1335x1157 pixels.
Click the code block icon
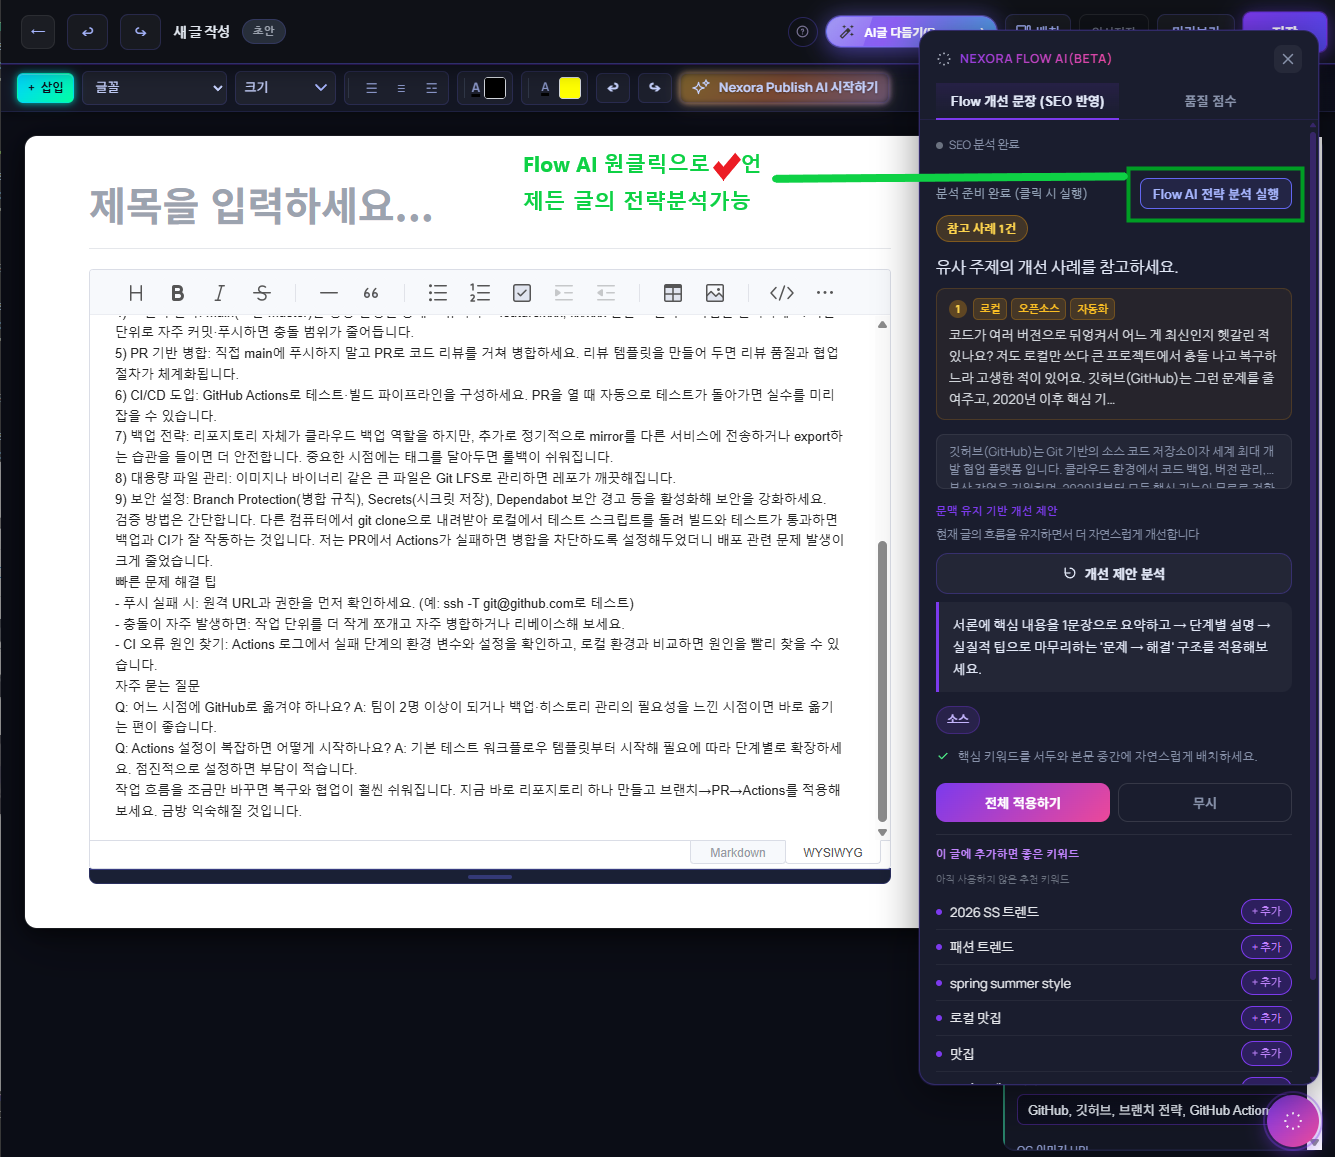[x=782, y=293]
